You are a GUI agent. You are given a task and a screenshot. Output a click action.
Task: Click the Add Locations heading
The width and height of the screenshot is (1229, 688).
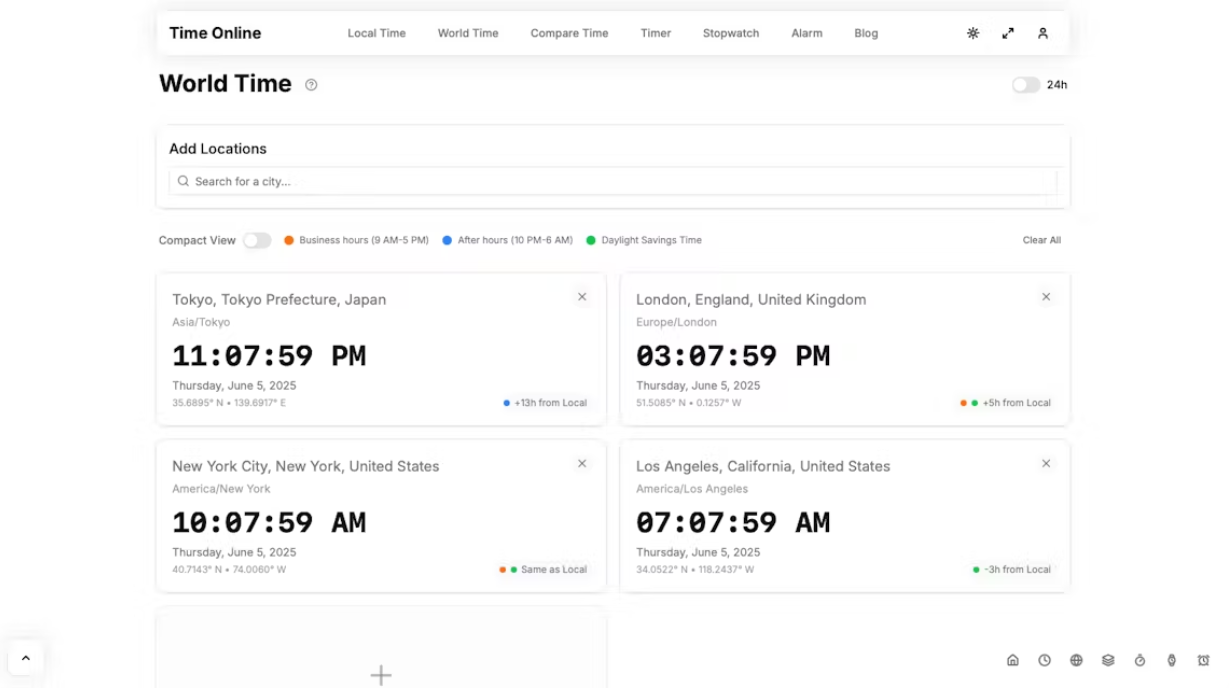pos(218,149)
